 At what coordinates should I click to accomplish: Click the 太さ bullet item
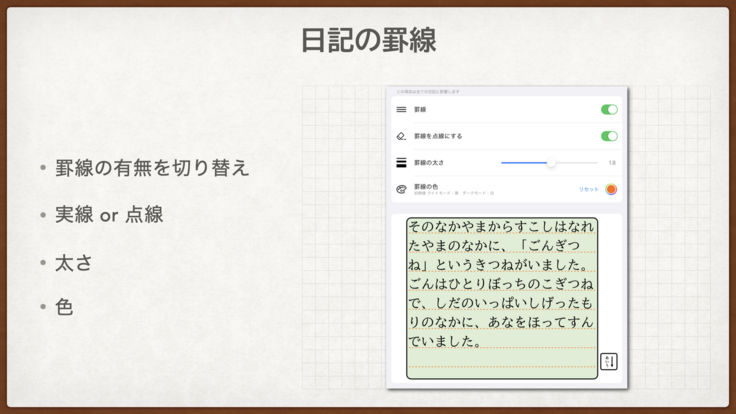click(73, 262)
